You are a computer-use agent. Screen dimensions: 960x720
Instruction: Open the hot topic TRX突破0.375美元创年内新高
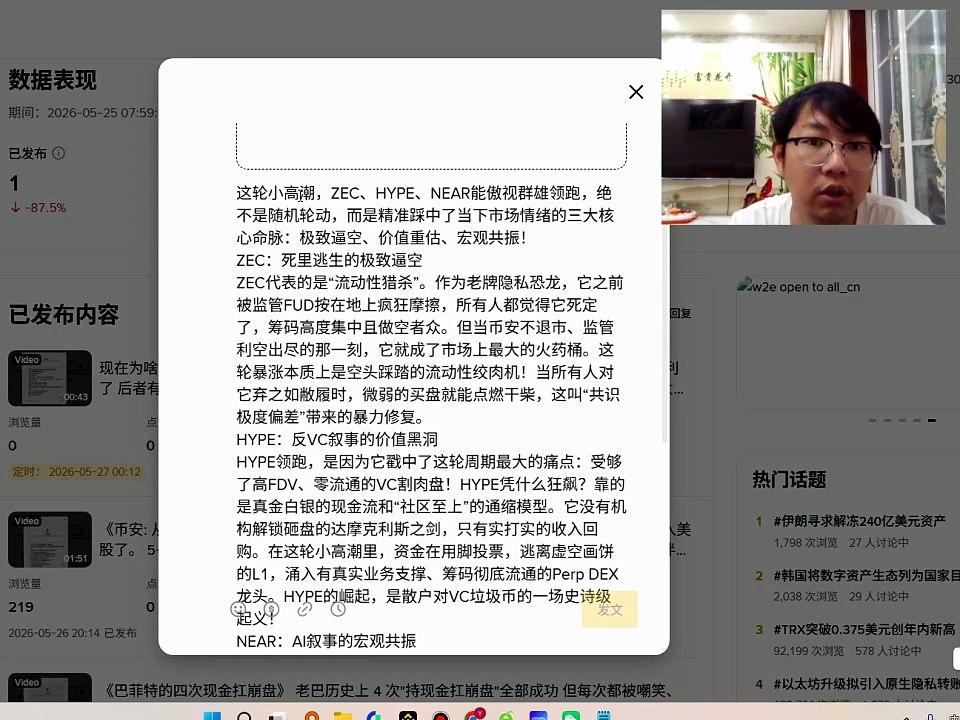864,629
